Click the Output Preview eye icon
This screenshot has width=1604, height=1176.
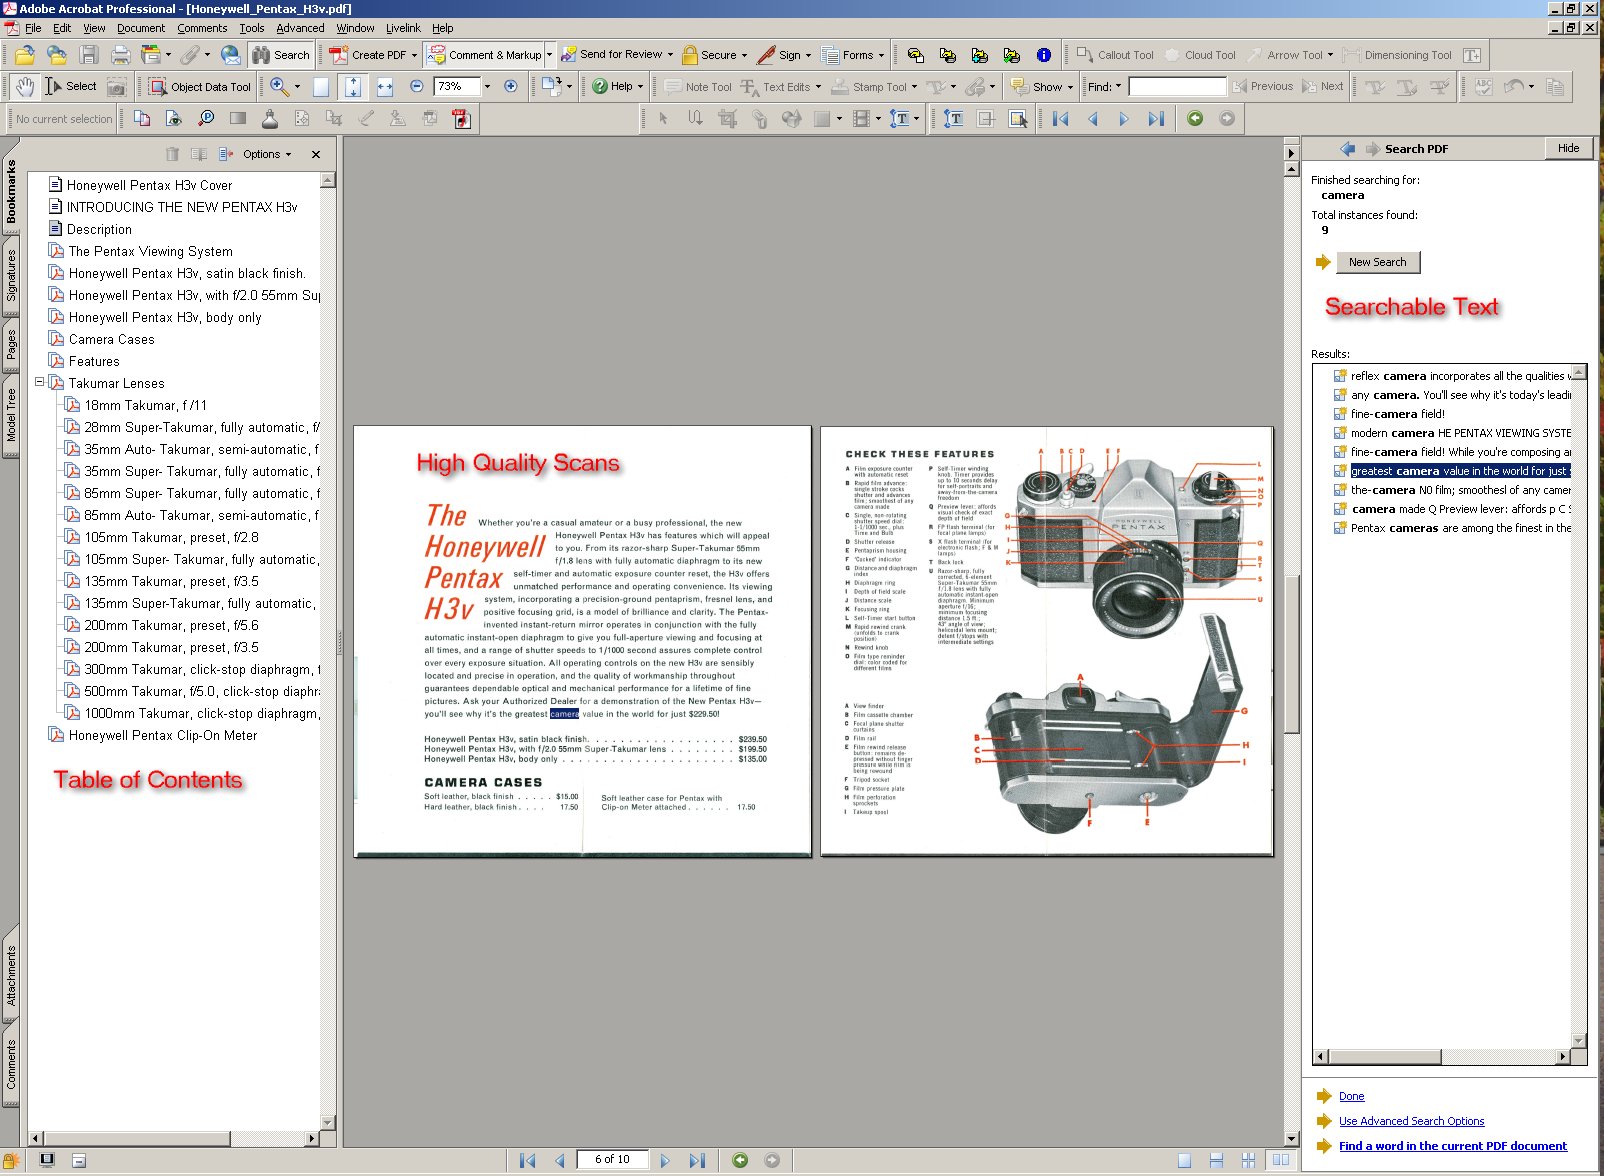(x=174, y=119)
